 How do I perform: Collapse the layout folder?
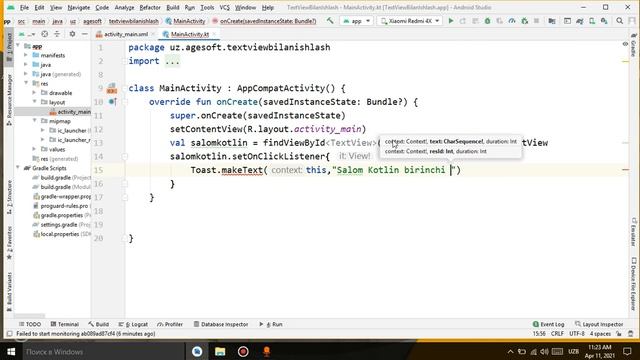pos(34,102)
